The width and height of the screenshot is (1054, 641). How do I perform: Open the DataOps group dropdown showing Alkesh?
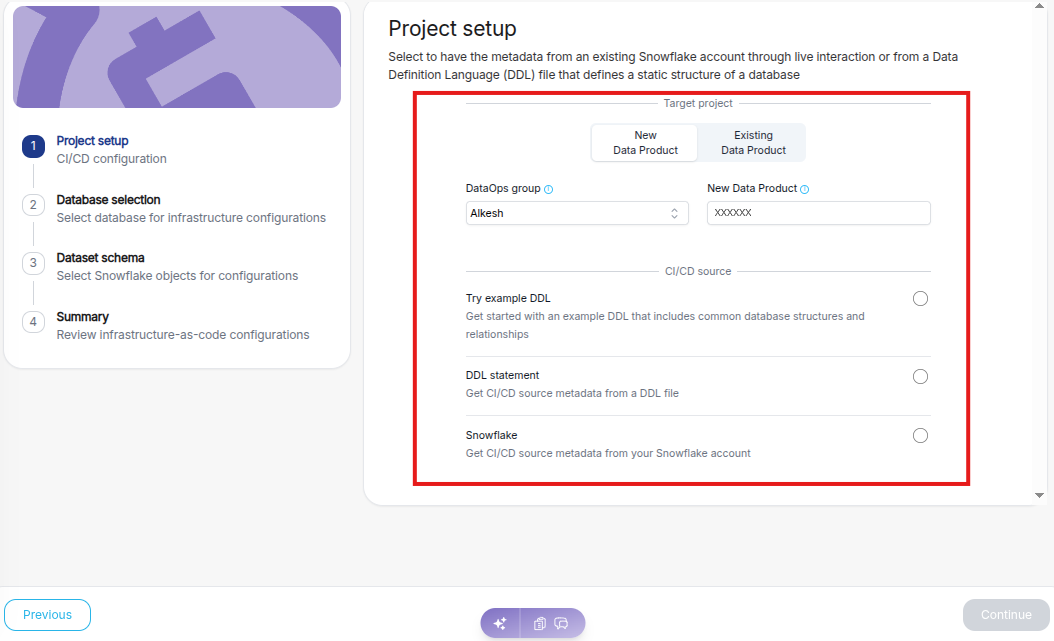576,213
